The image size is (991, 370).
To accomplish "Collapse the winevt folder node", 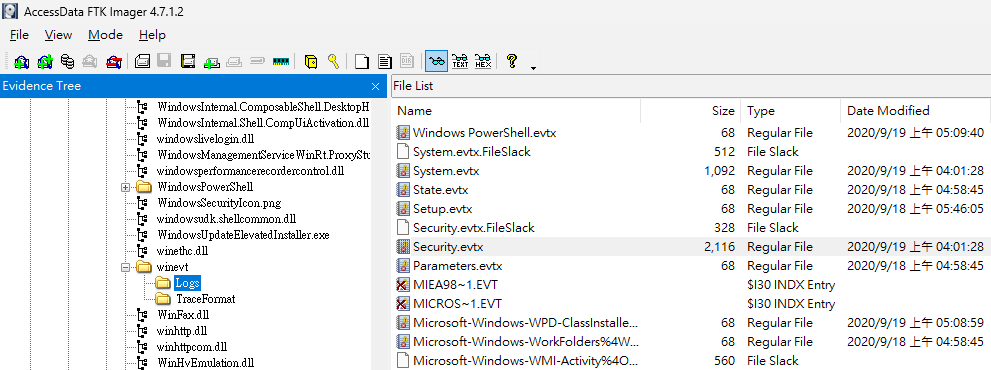I will (x=125, y=268).
